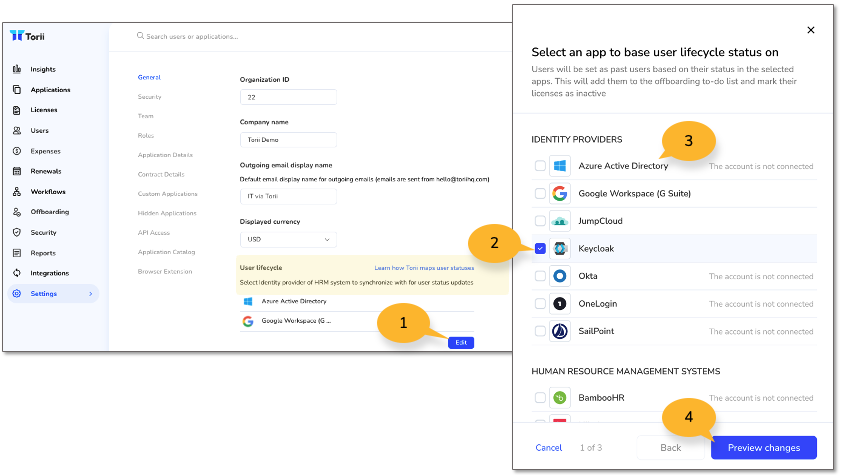Image resolution: width=841 pixels, height=475 pixels.
Task: Check the OneLogin checkbox
Action: point(540,303)
